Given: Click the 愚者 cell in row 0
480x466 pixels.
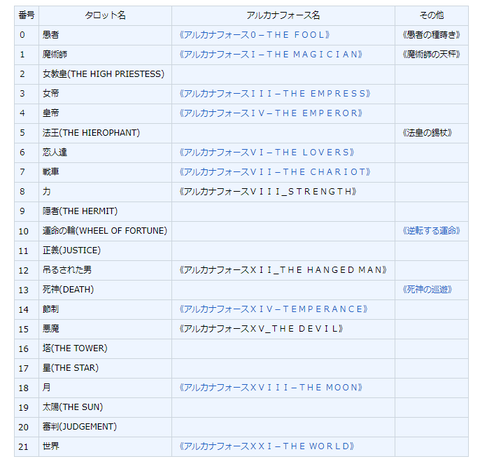Looking at the screenshot, I should [105, 35].
